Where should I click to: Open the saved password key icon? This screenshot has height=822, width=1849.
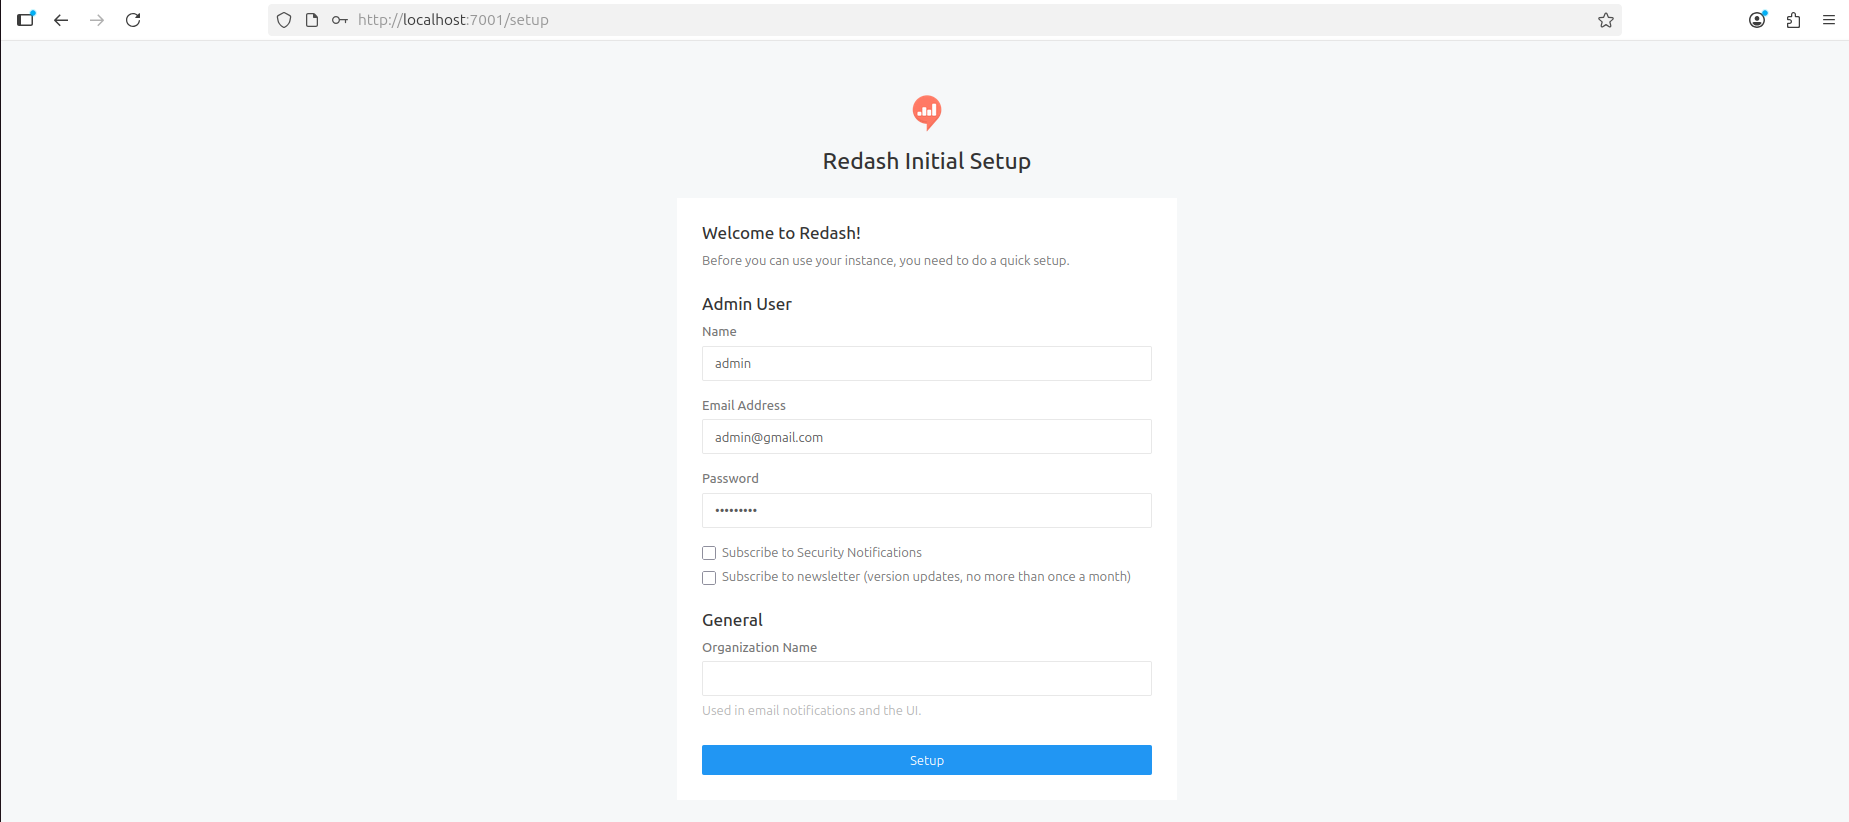(340, 20)
